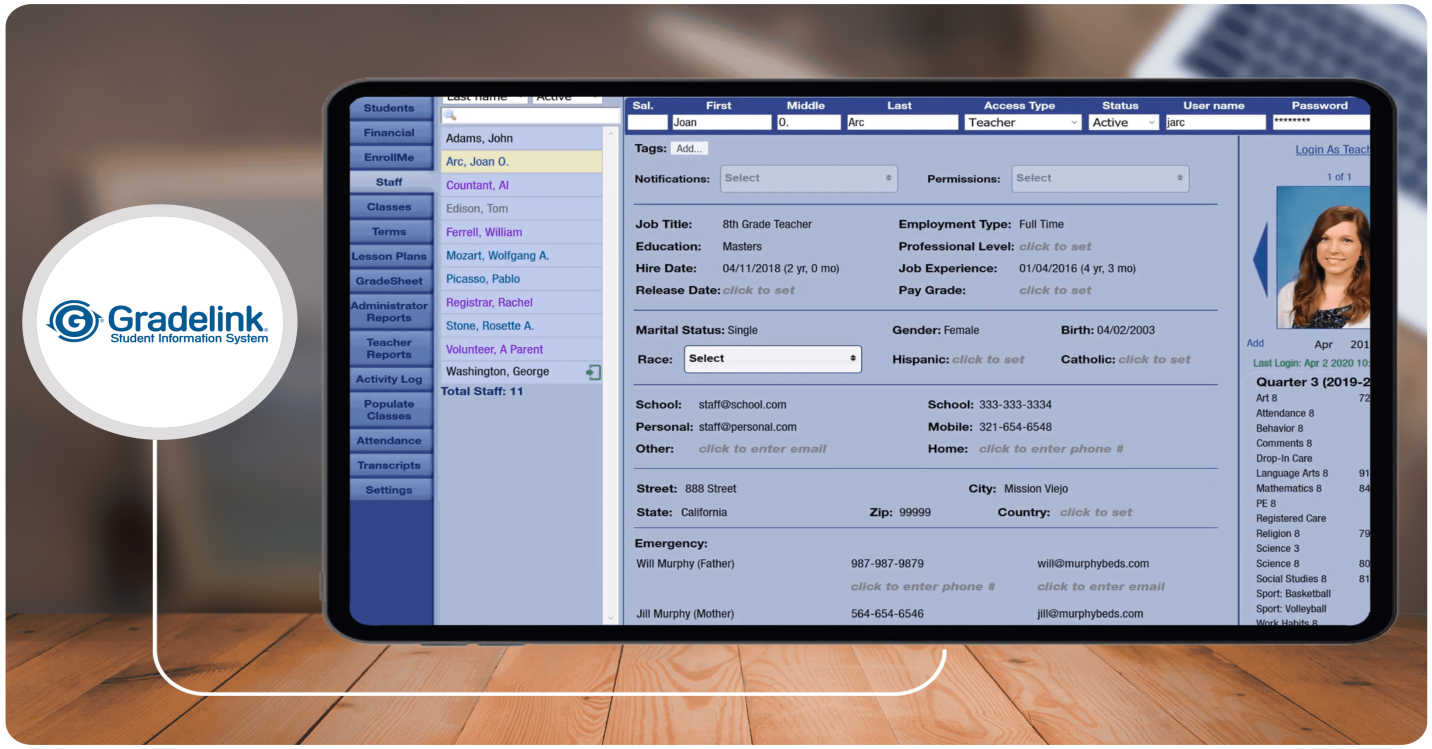1432x749 pixels.
Task: Open the Students section
Action: [389, 108]
